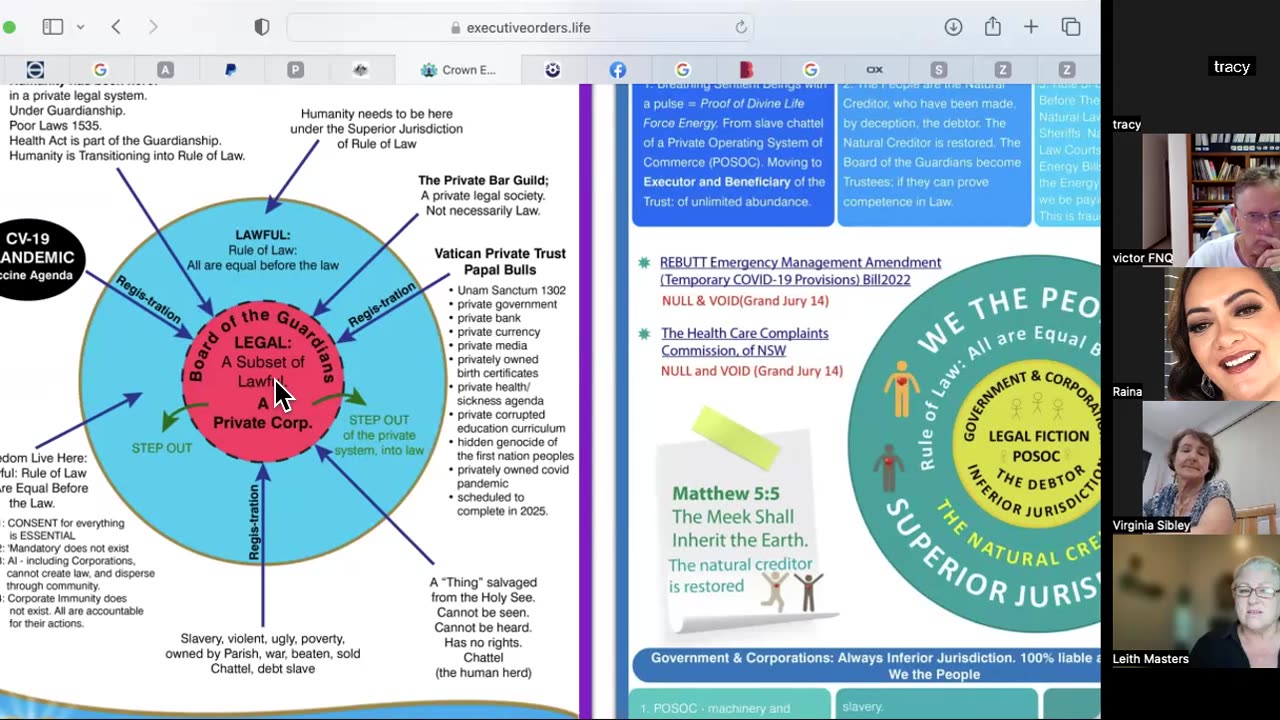This screenshot has height=720, width=1280.
Task: Go forward to the next page
Action: (x=153, y=27)
